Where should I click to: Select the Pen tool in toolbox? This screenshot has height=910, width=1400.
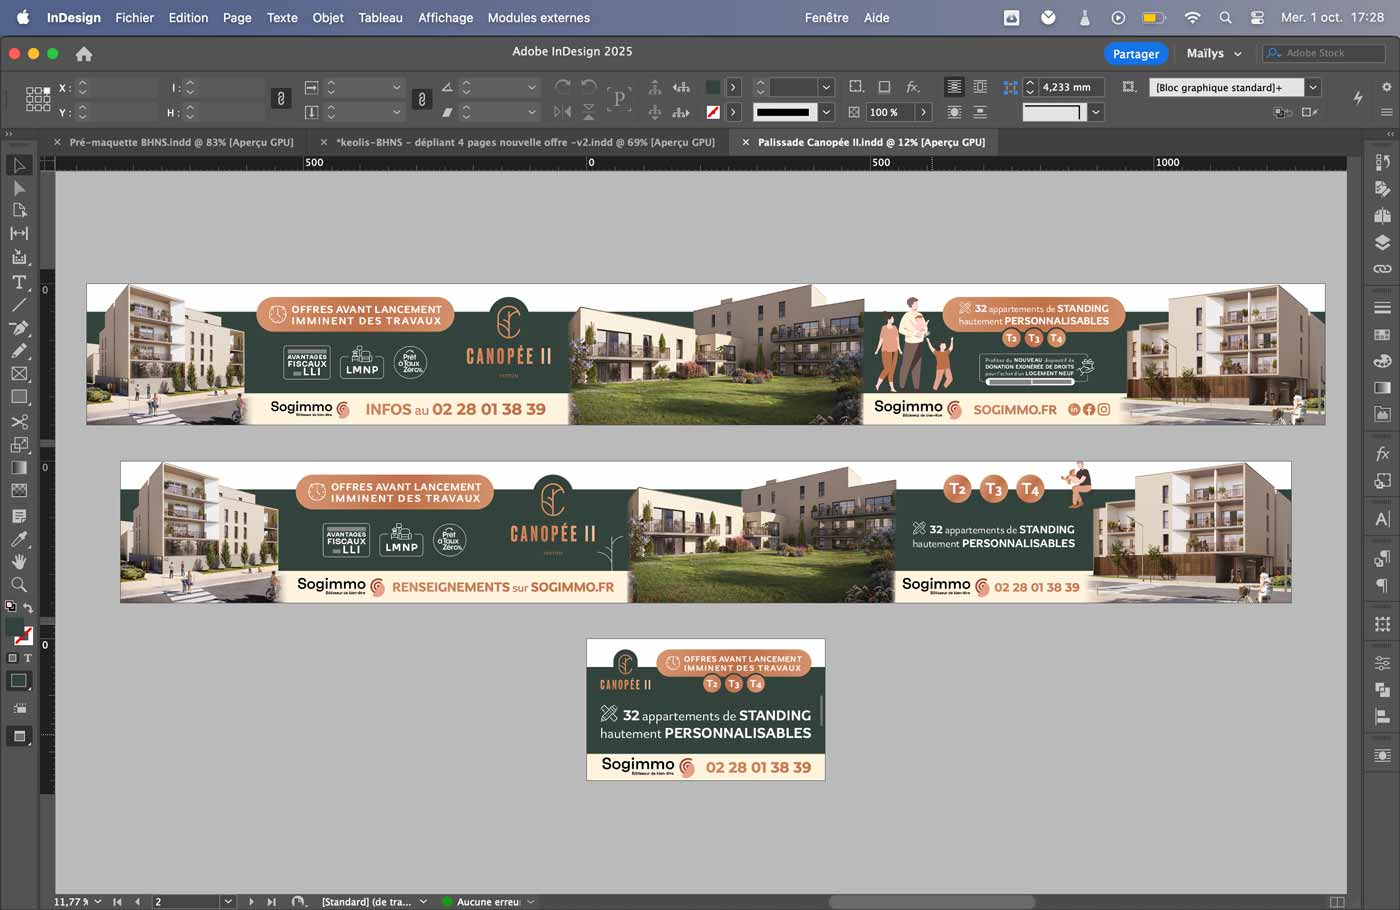coord(19,328)
